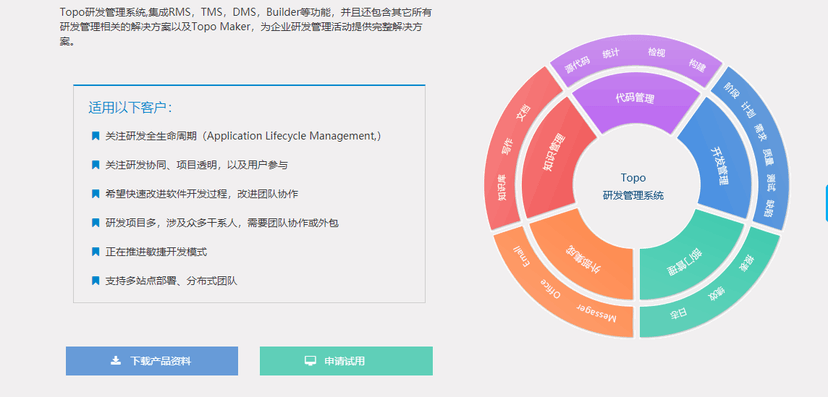Open the 下载产品资料 download button
The width and height of the screenshot is (828, 397).
[x=152, y=361]
